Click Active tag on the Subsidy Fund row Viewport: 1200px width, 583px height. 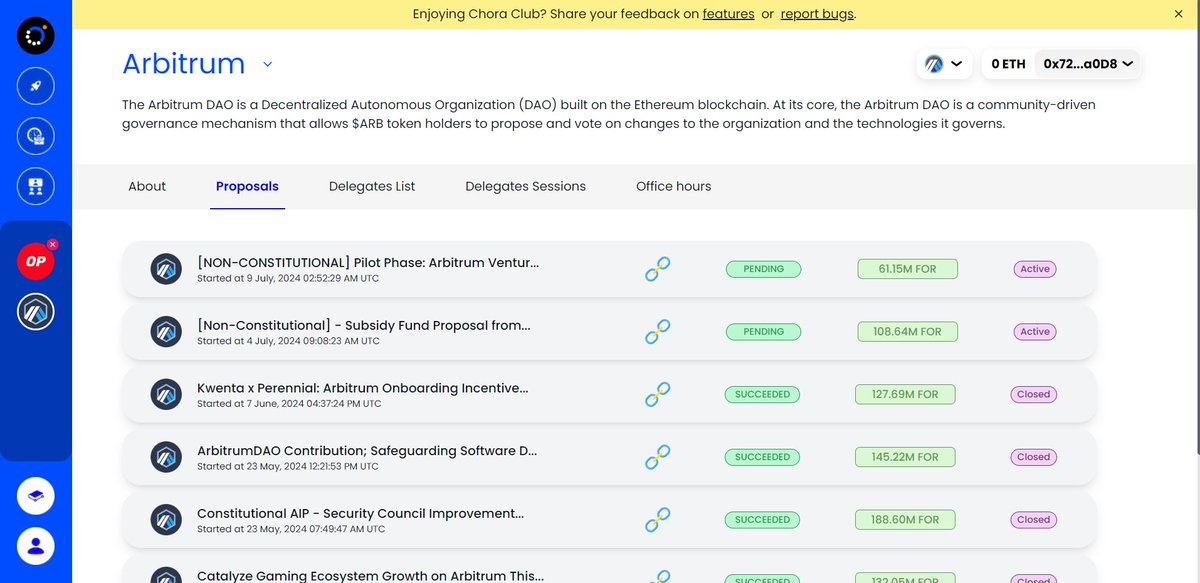point(1035,332)
